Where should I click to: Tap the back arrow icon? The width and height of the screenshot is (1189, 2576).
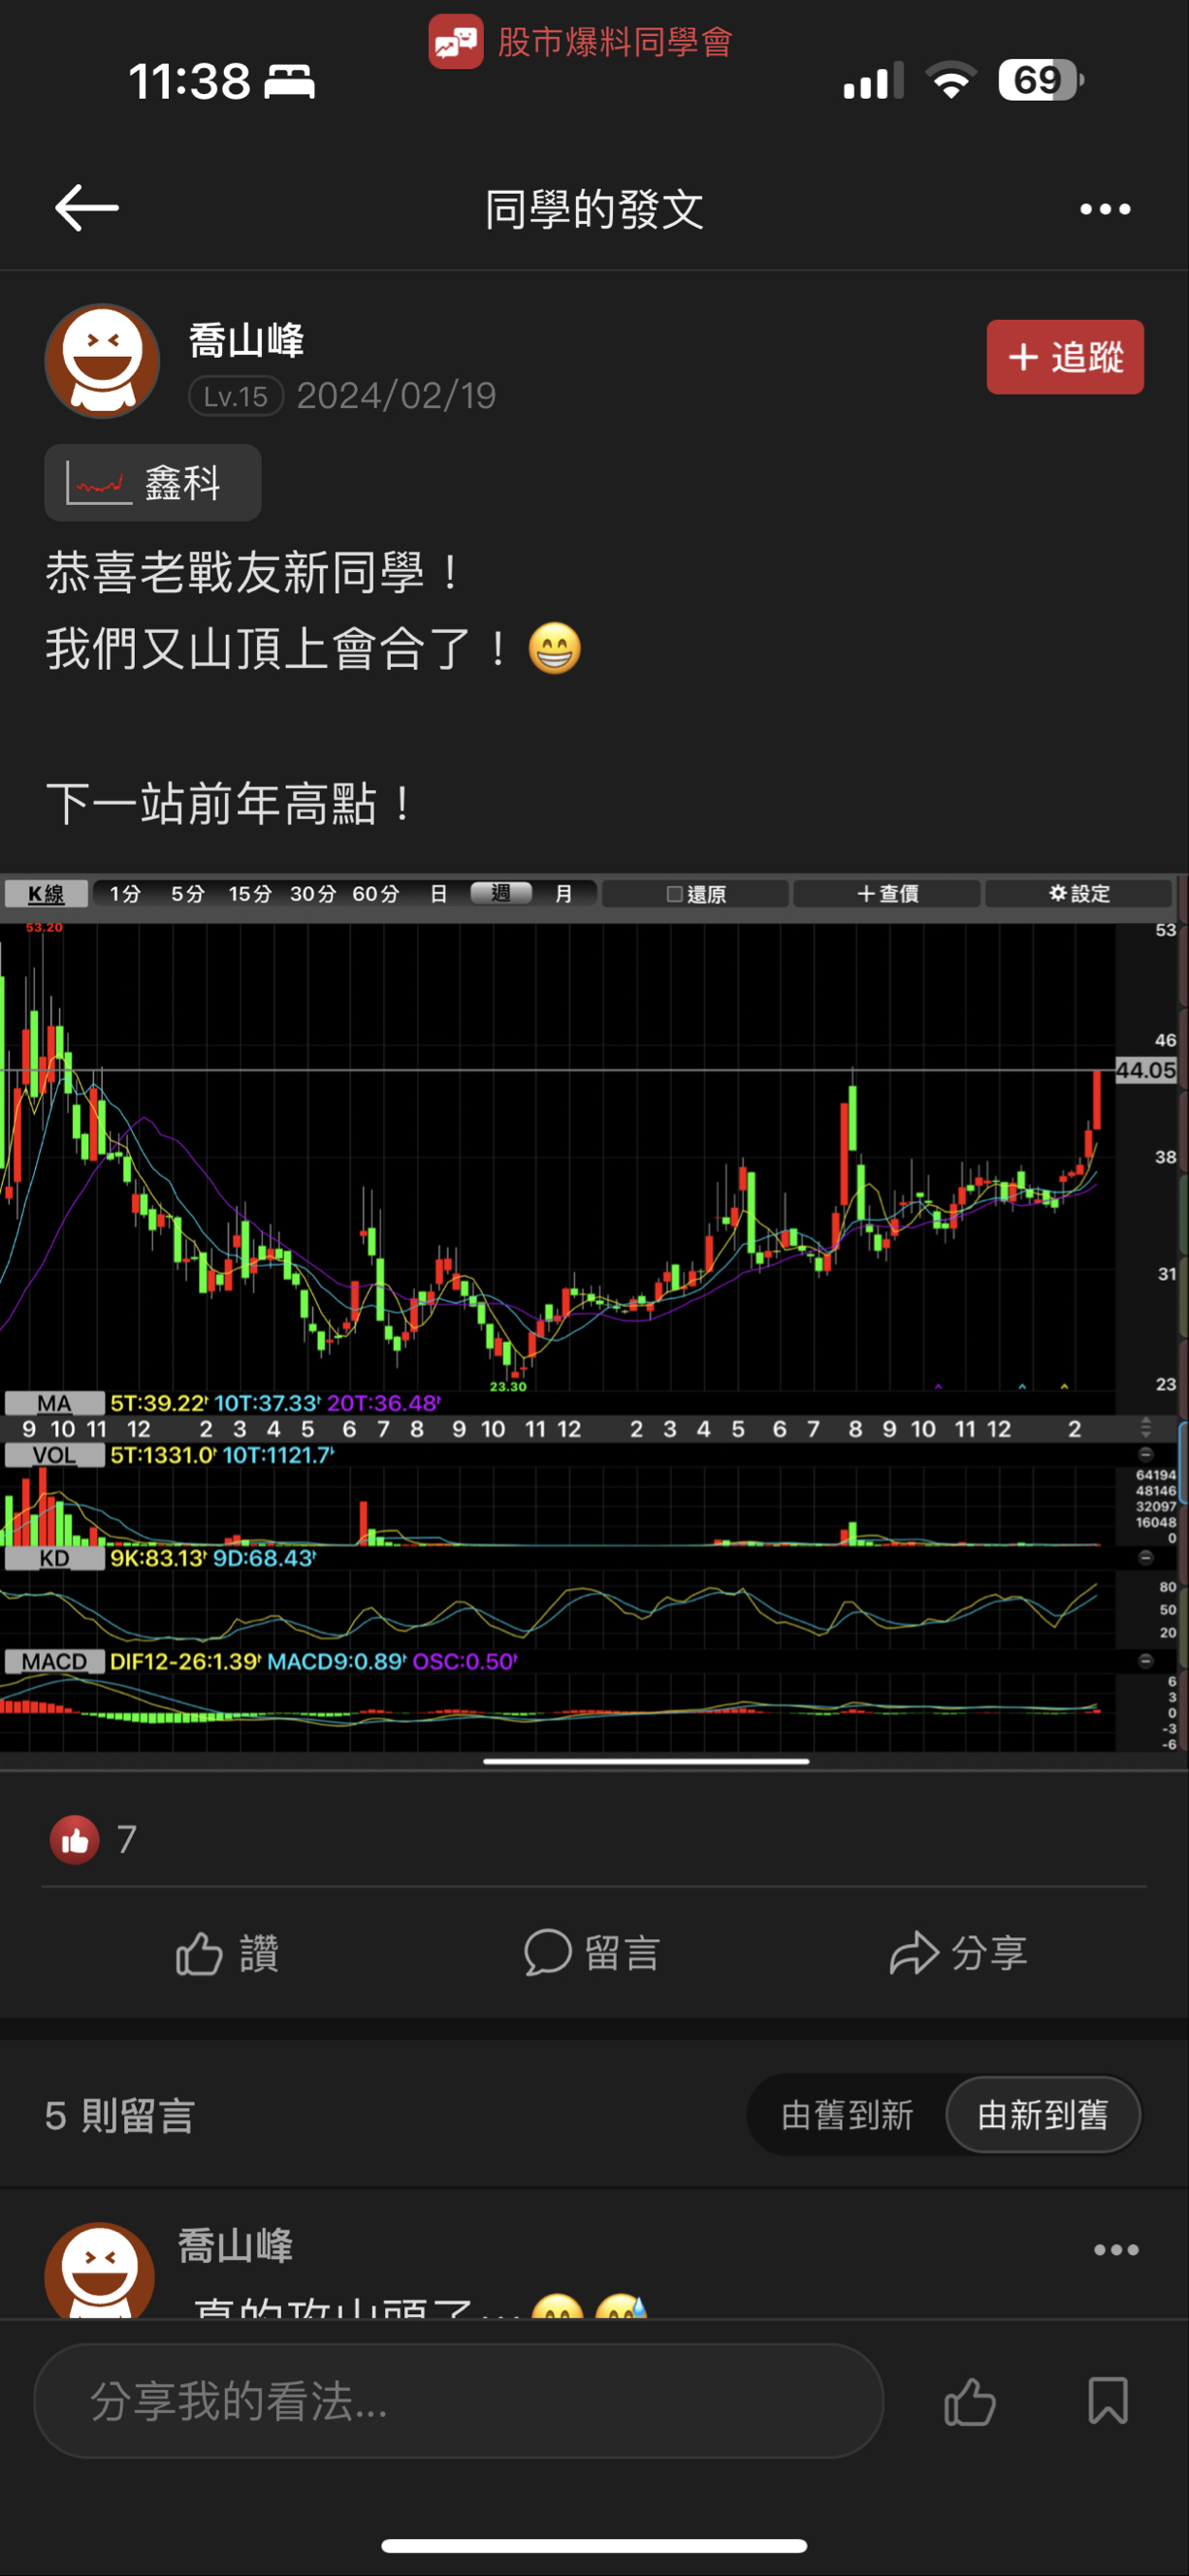pos(87,208)
